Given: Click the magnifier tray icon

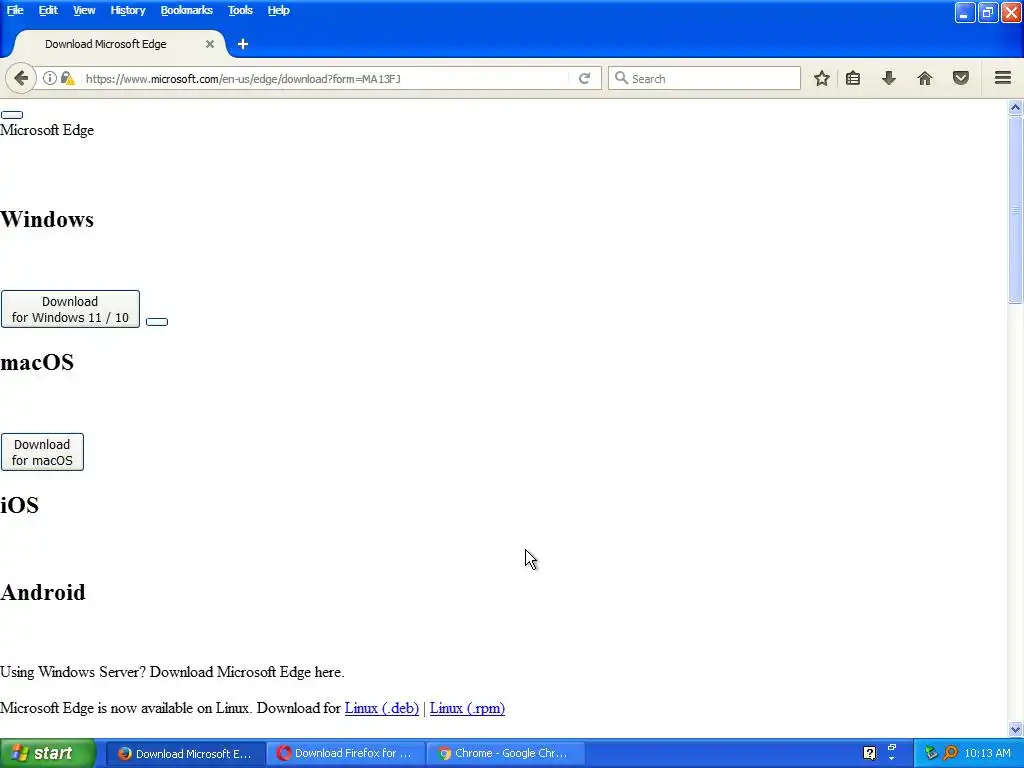Looking at the screenshot, I should tap(950, 753).
